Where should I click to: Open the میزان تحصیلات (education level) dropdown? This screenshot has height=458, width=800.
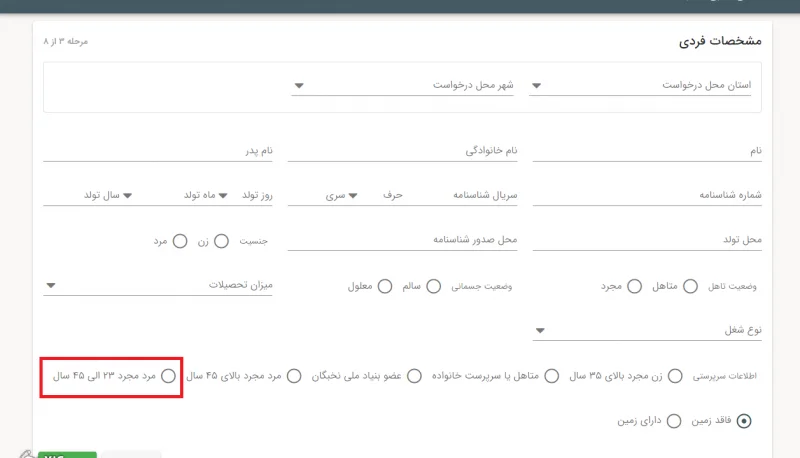[160, 286]
